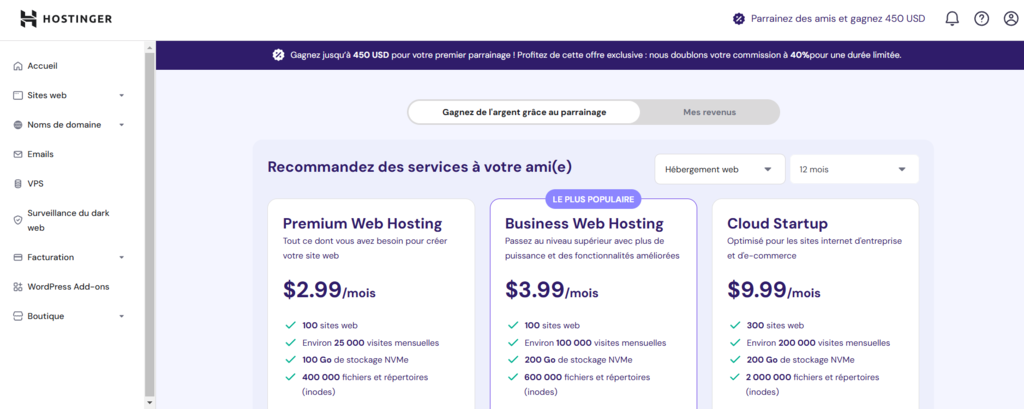This screenshot has height=409, width=1024.
Task: Click checkmark beside "300 sites web"
Action: 733,325
